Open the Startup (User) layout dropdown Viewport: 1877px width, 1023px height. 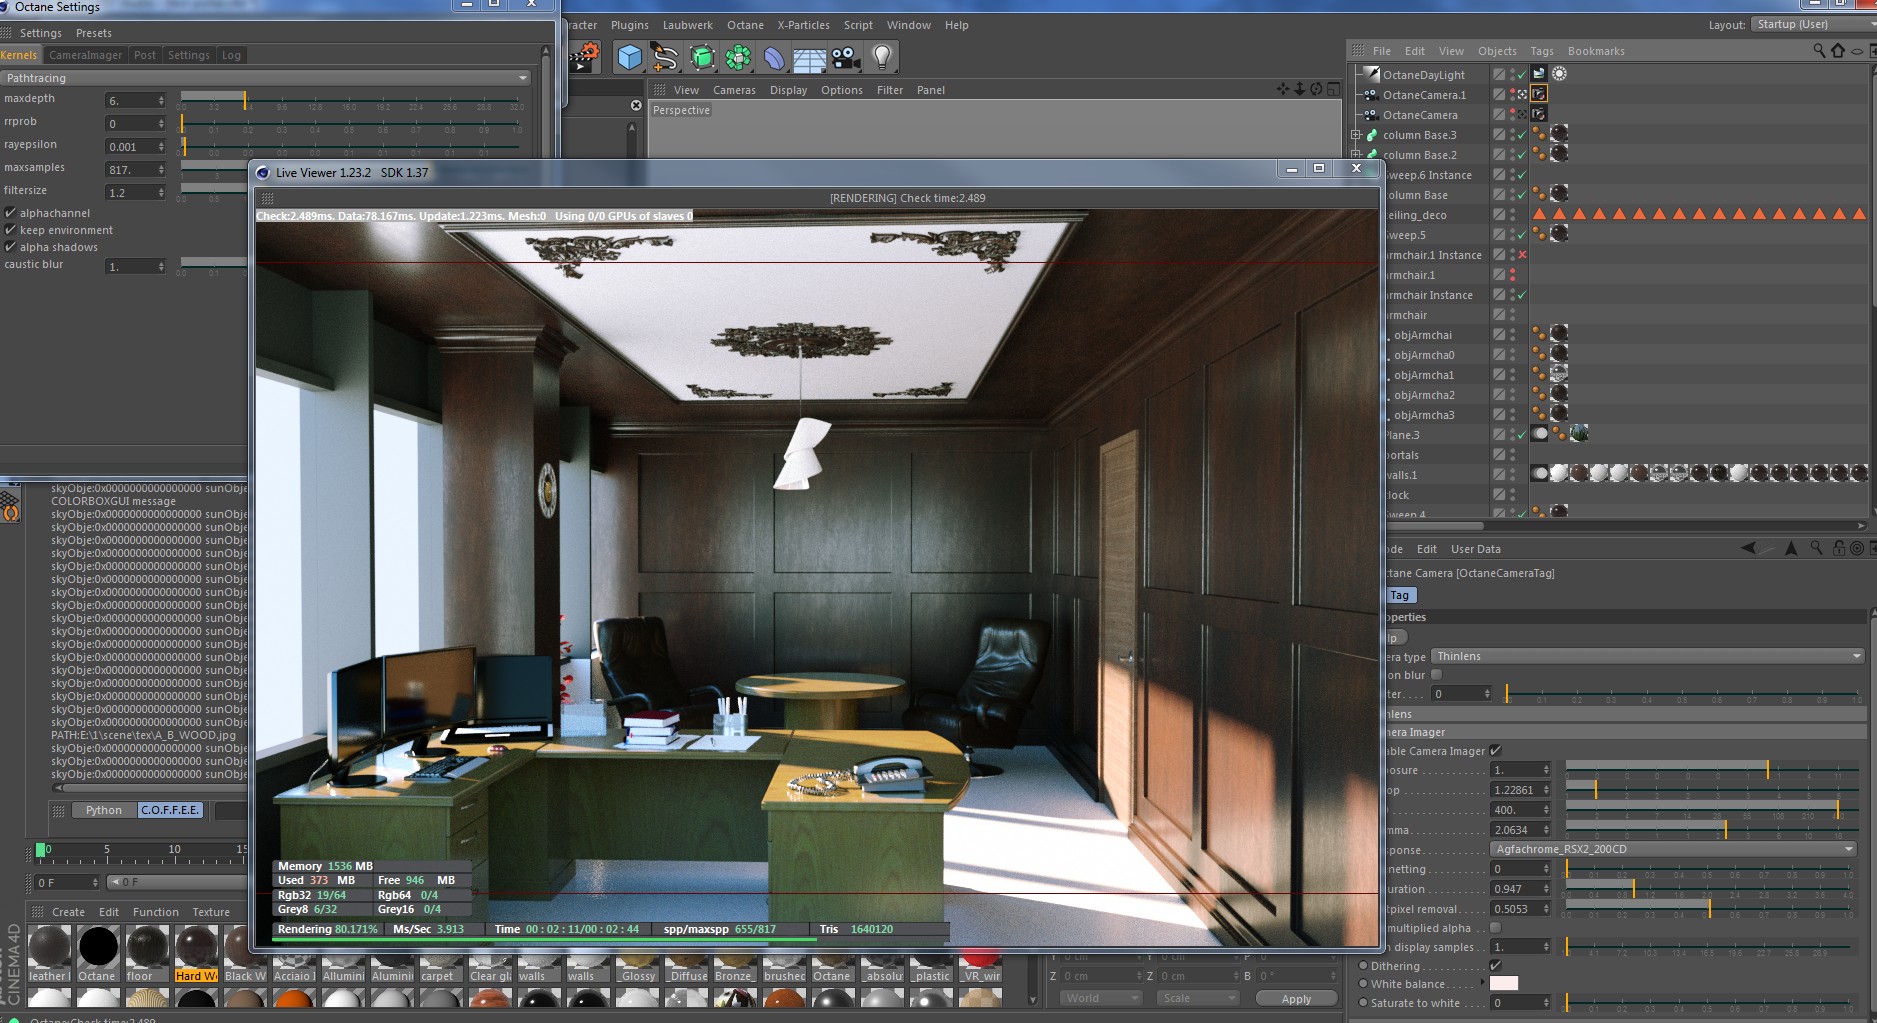(x=1813, y=24)
